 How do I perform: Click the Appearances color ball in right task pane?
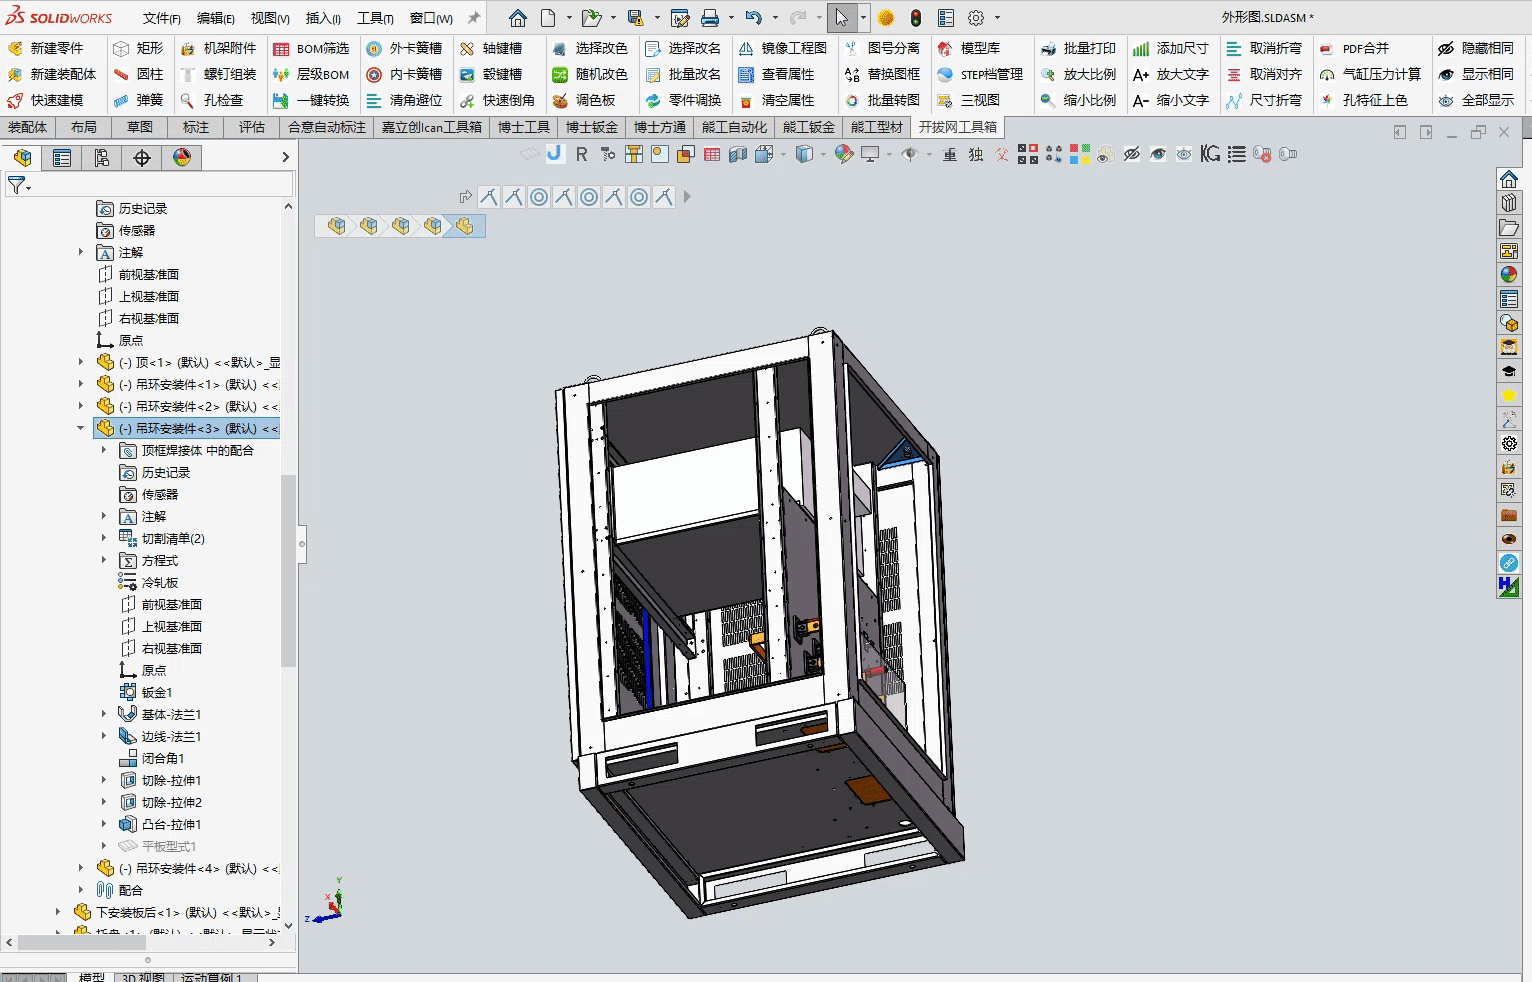pos(1509,275)
